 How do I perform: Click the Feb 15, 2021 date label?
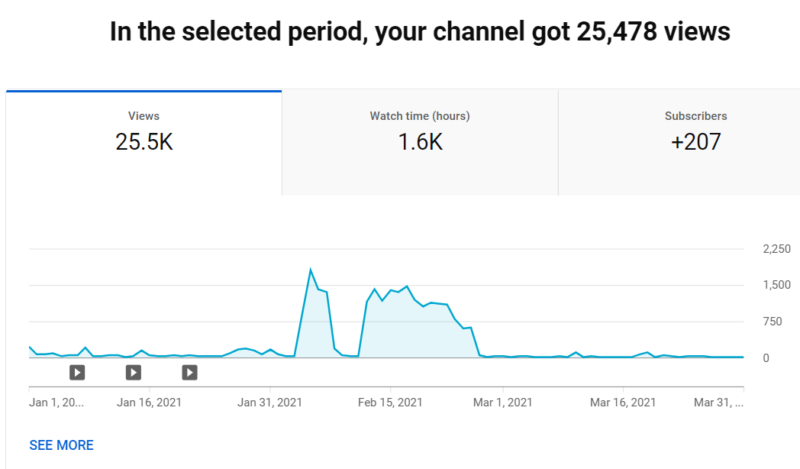(x=389, y=403)
